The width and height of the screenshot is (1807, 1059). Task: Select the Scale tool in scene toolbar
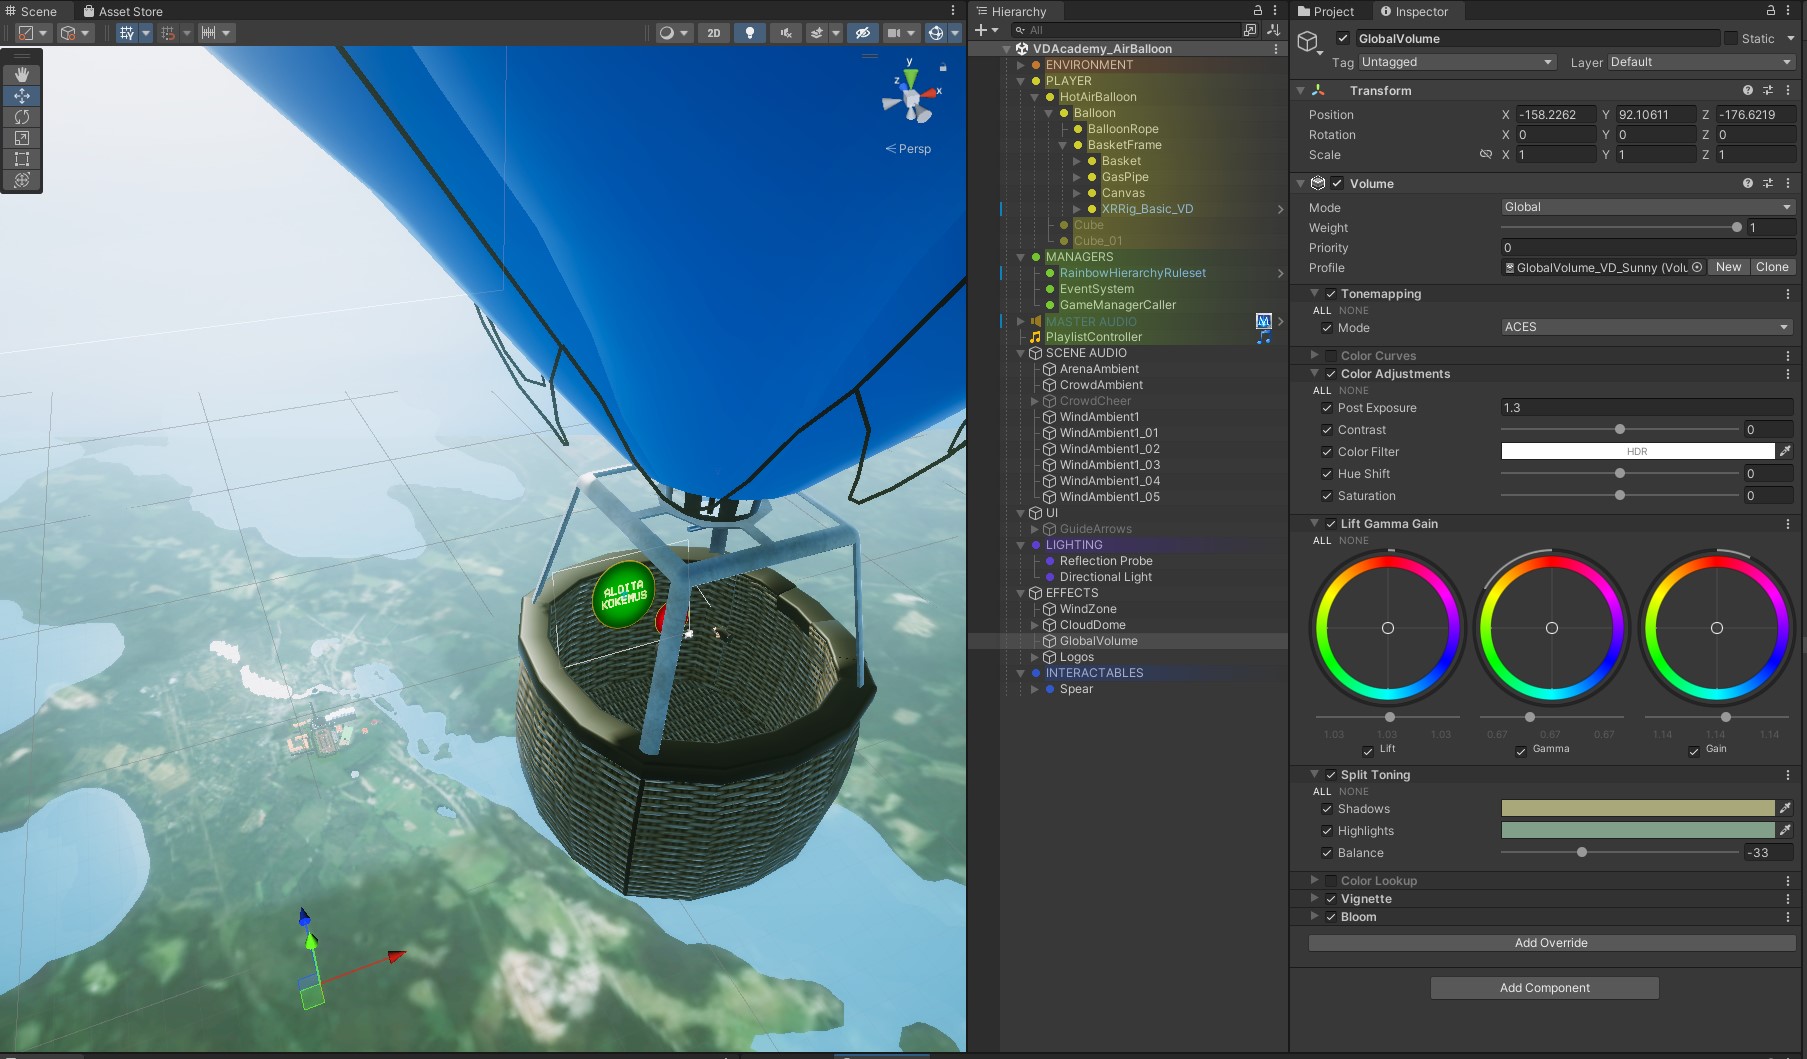(22, 138)
